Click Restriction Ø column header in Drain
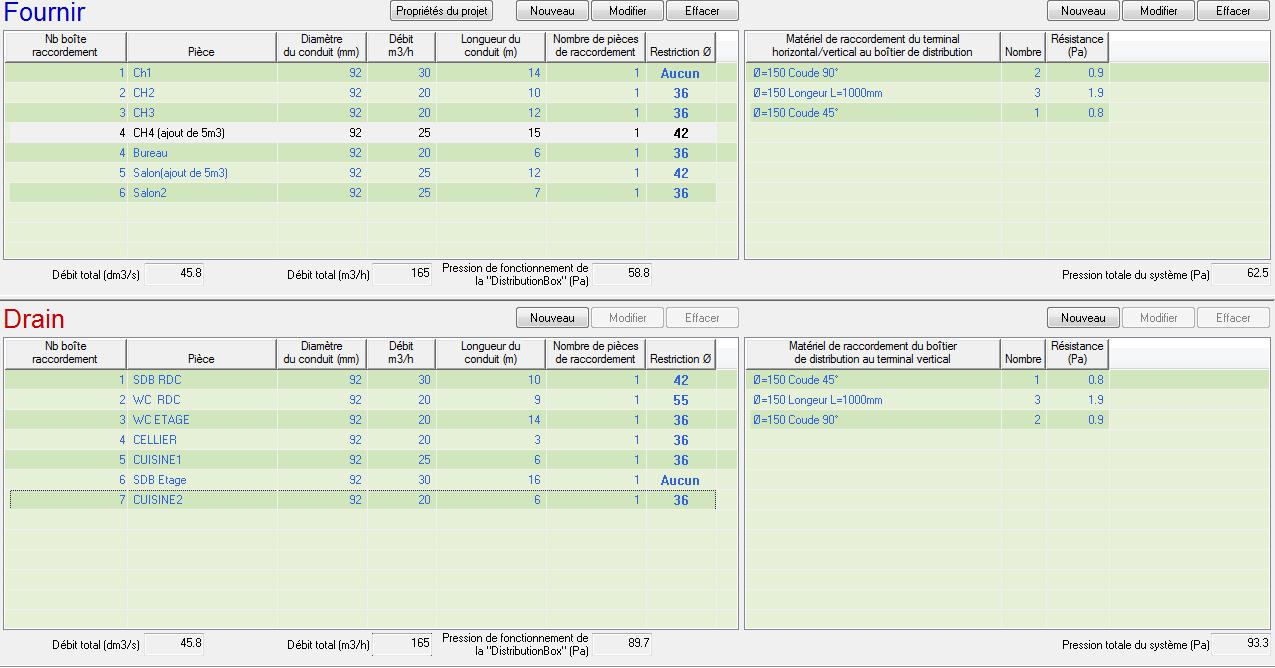Screen dimensions: 1275x668 (x=681, y=353)
